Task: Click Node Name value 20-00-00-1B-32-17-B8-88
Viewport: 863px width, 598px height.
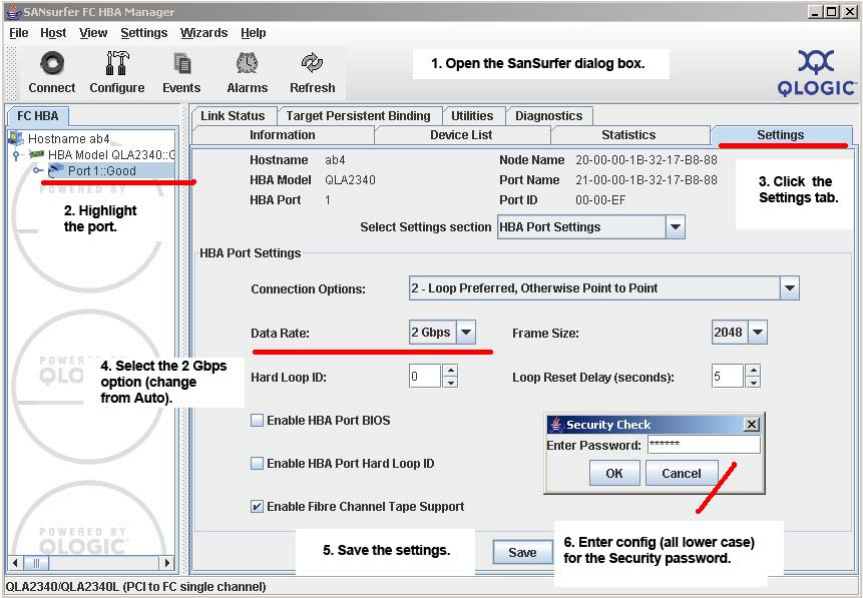Action: click(646, 160)
